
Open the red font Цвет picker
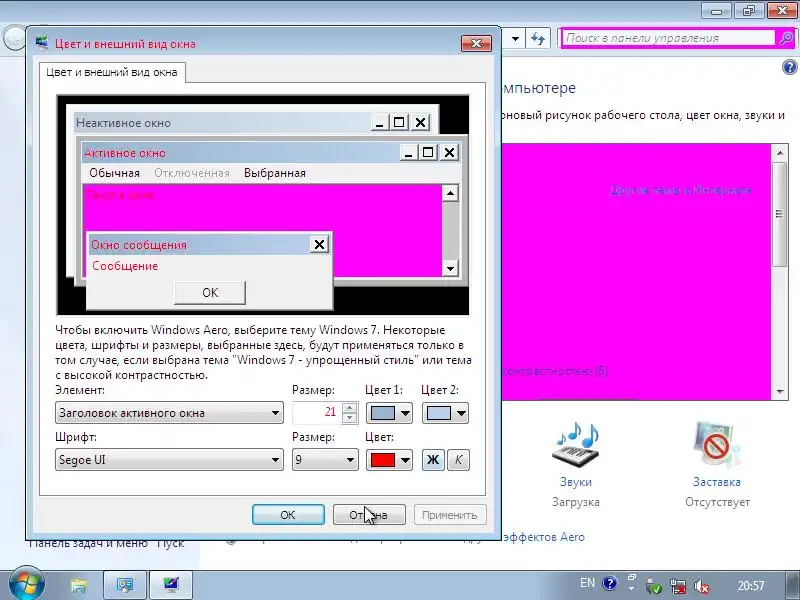[389, 460]
